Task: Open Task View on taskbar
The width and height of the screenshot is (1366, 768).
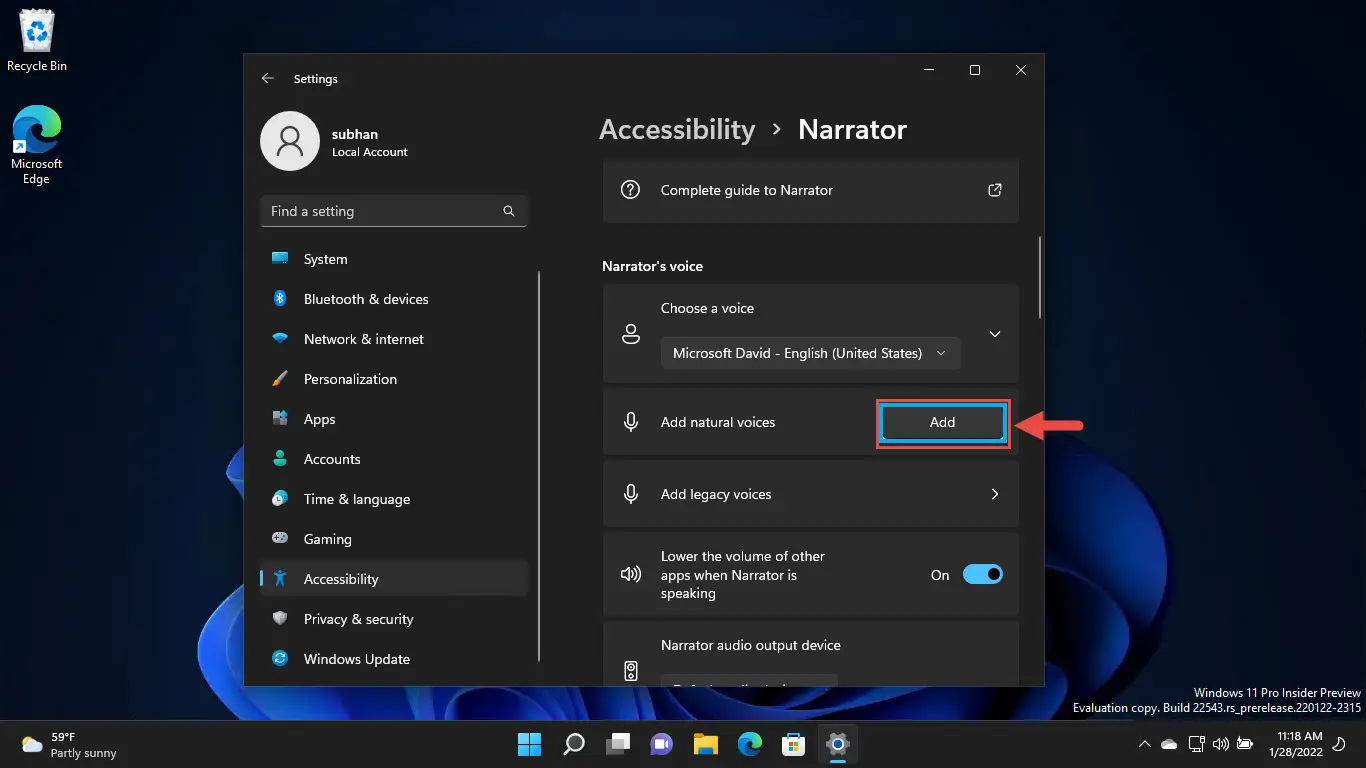Action: pos(618,744)
